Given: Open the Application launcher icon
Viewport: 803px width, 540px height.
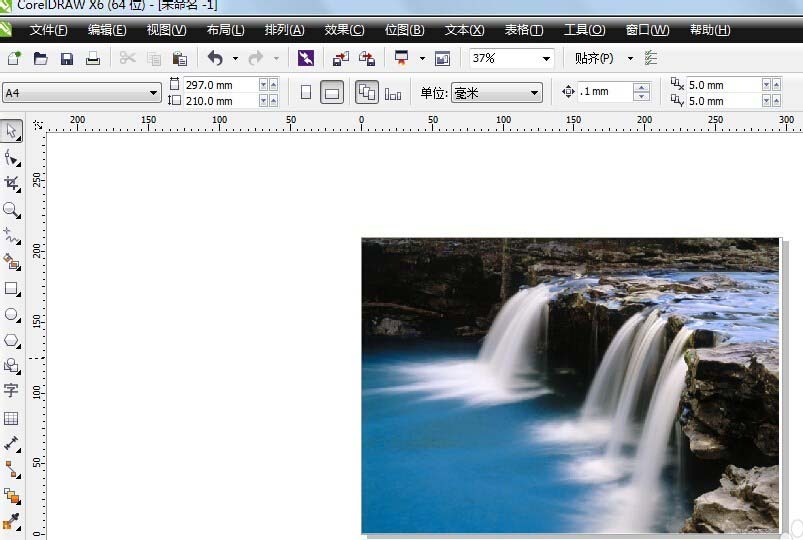Looking at the screenshot, I should [402, 58].
